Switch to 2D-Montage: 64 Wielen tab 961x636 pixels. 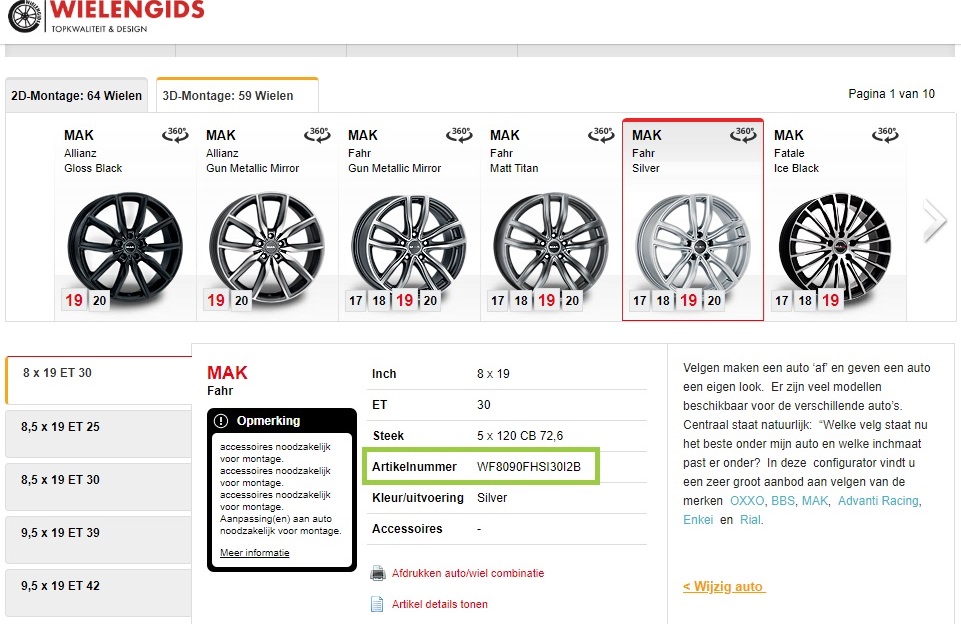pyautogui.click(x=77, y=96)
